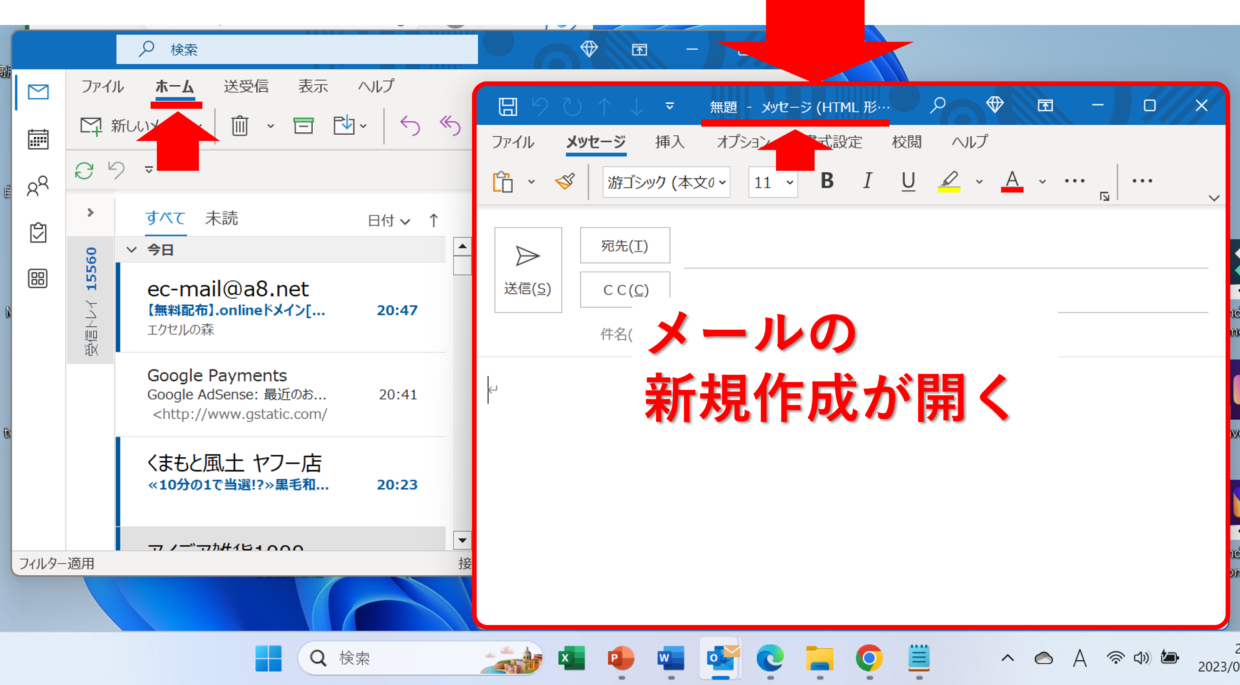
Task: Click the 宛先 (To) button
Action: (x=624, y=246)
